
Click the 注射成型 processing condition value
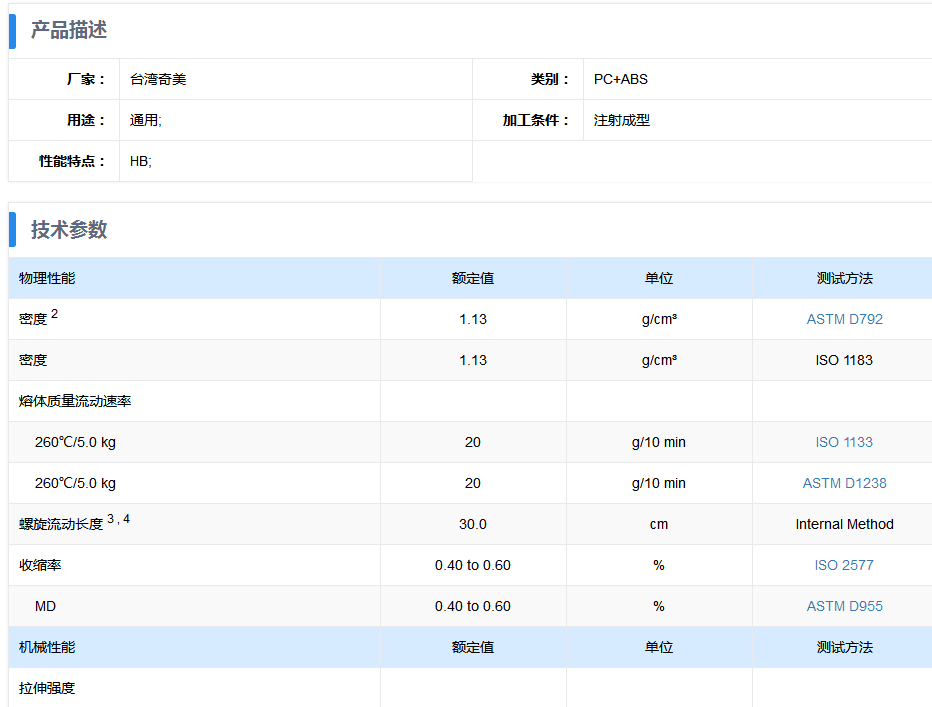(622, 120)
